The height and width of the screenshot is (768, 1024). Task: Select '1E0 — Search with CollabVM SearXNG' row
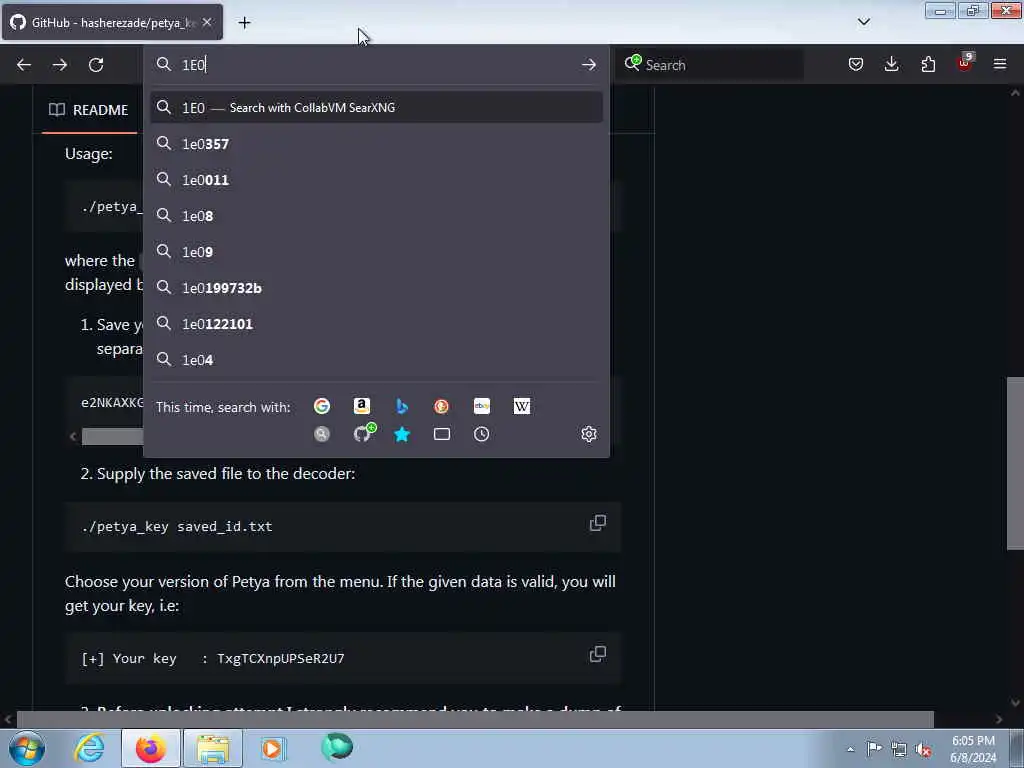click(376, 108)
